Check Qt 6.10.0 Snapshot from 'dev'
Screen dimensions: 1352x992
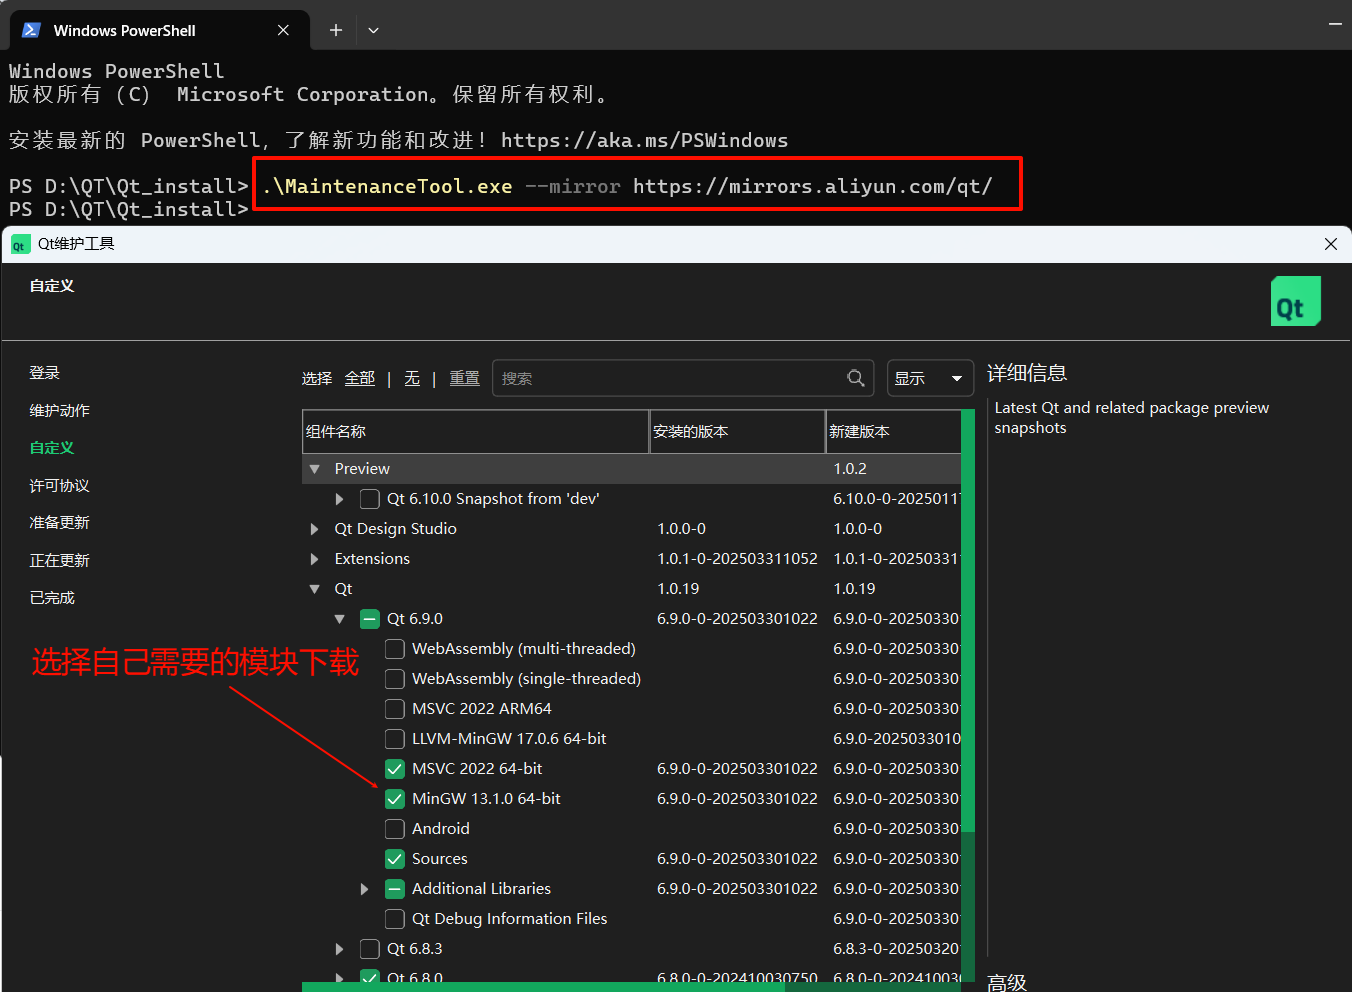(x=370, y=499)
